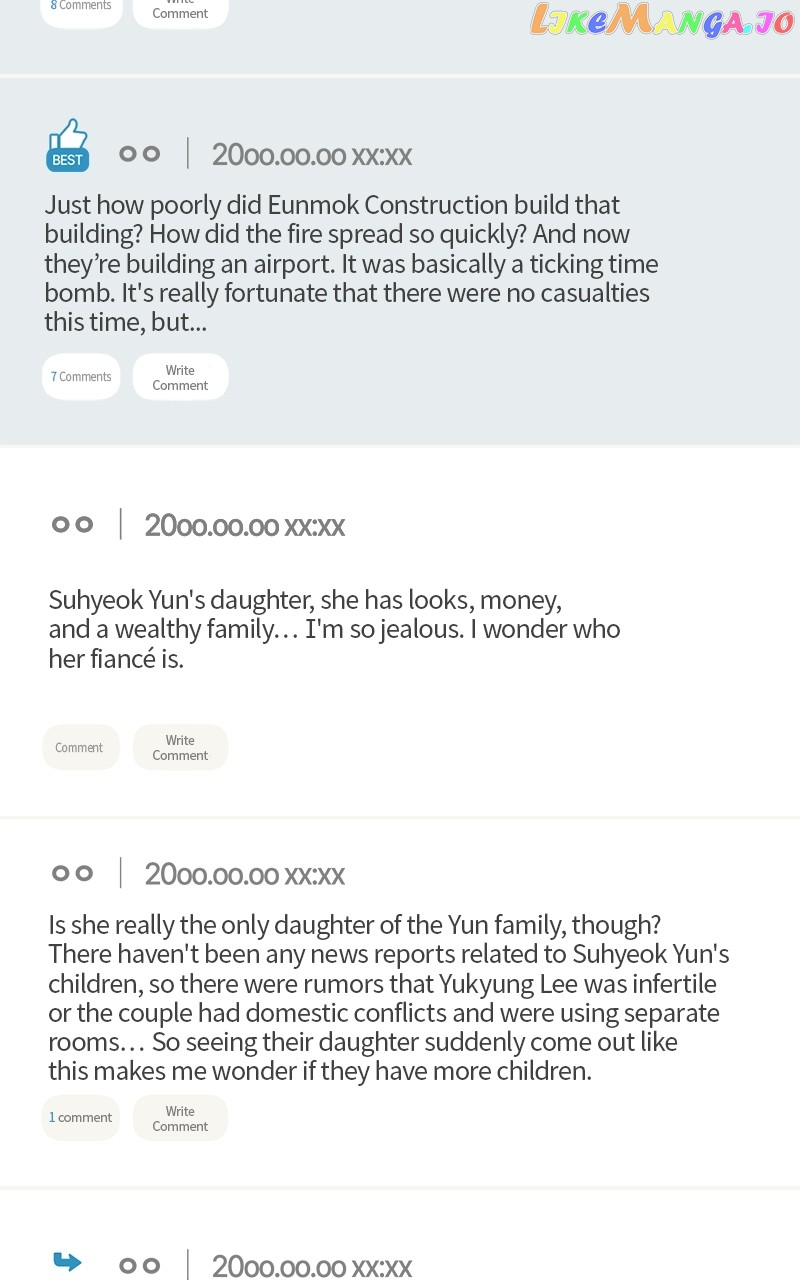The height and width of the screenshot is (1280, 800).
Task: Expand the 1 comment thread
Action: click(x=80, y=1118)
